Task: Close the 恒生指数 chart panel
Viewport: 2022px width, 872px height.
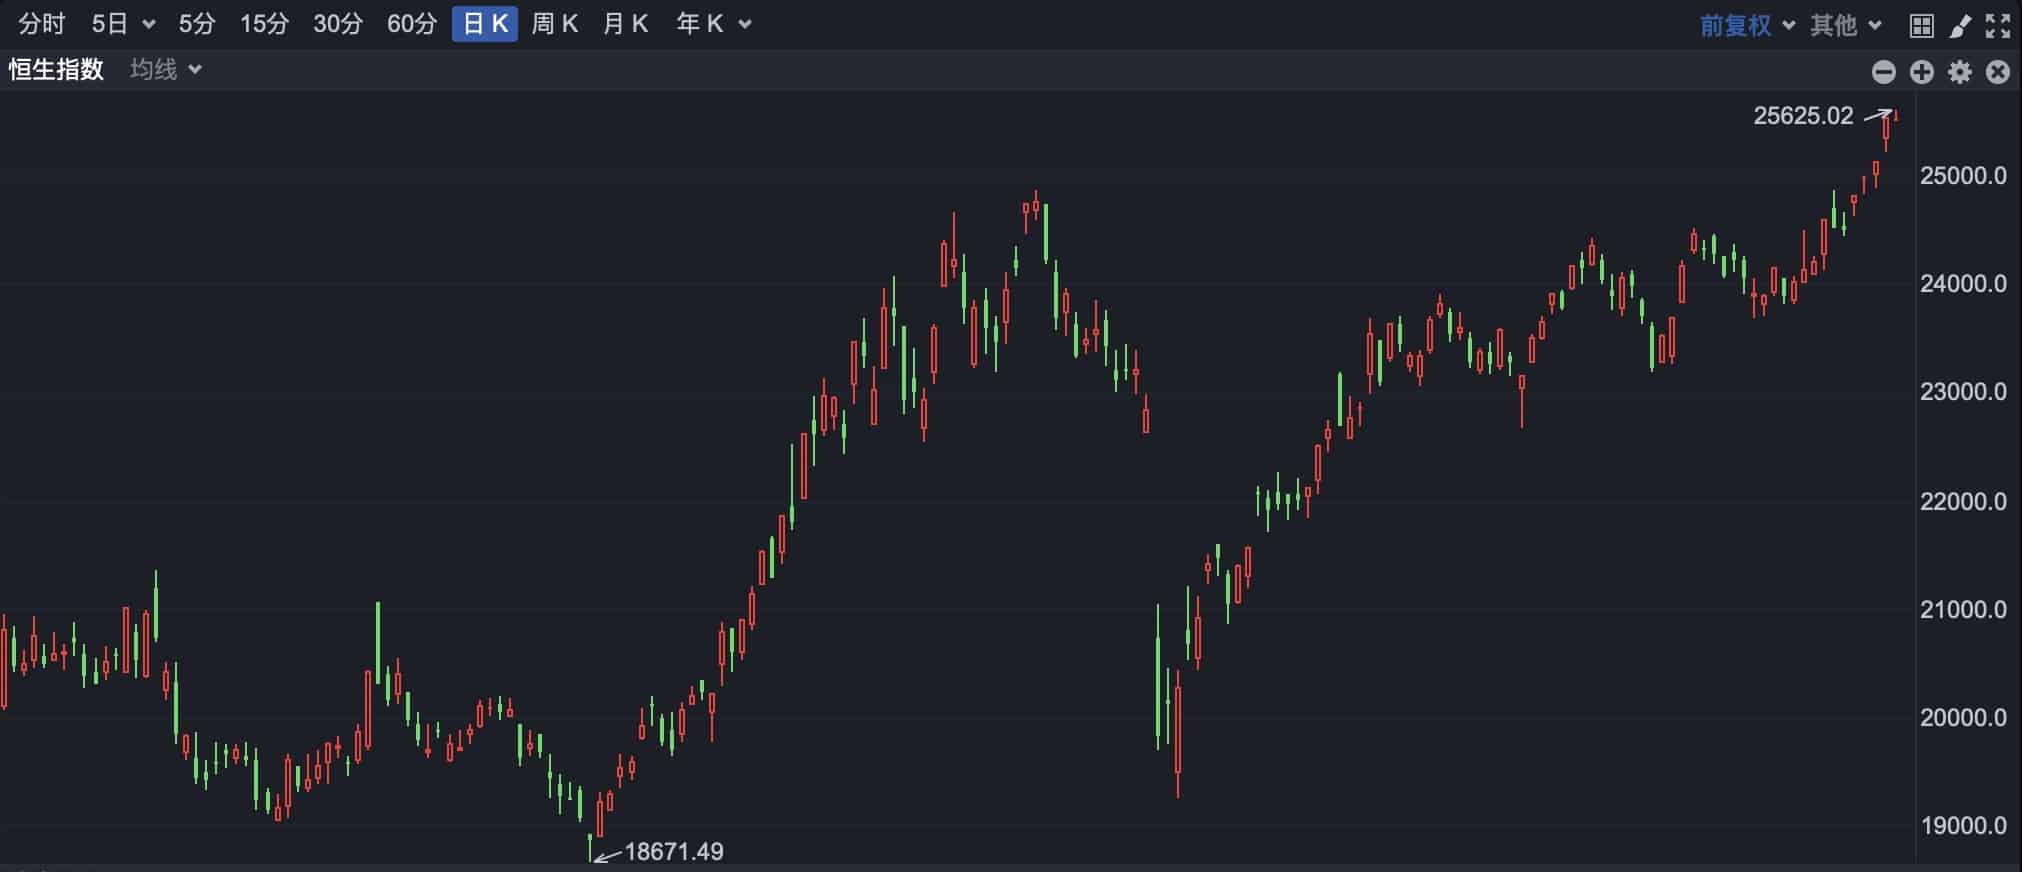Action: point(1998,72)
